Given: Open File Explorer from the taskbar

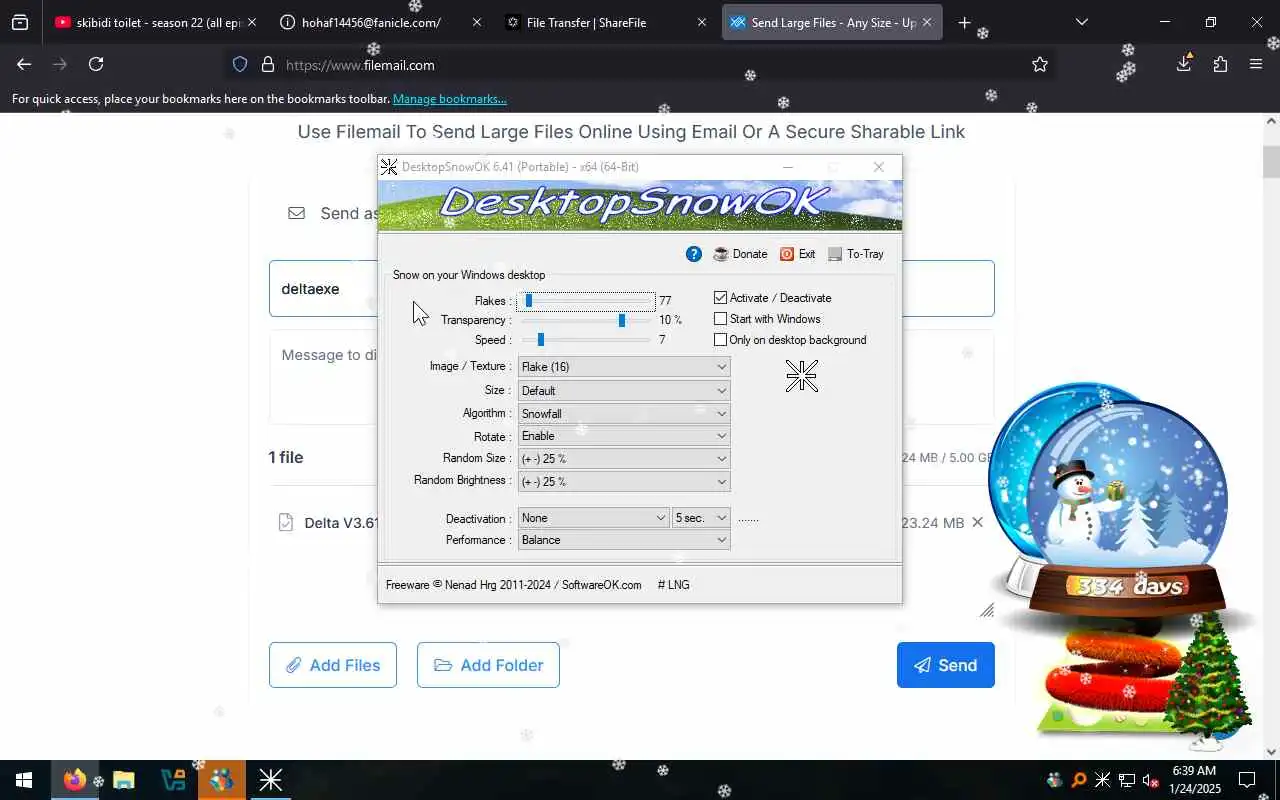Looking at the screenshot, I should click(124, 780).
